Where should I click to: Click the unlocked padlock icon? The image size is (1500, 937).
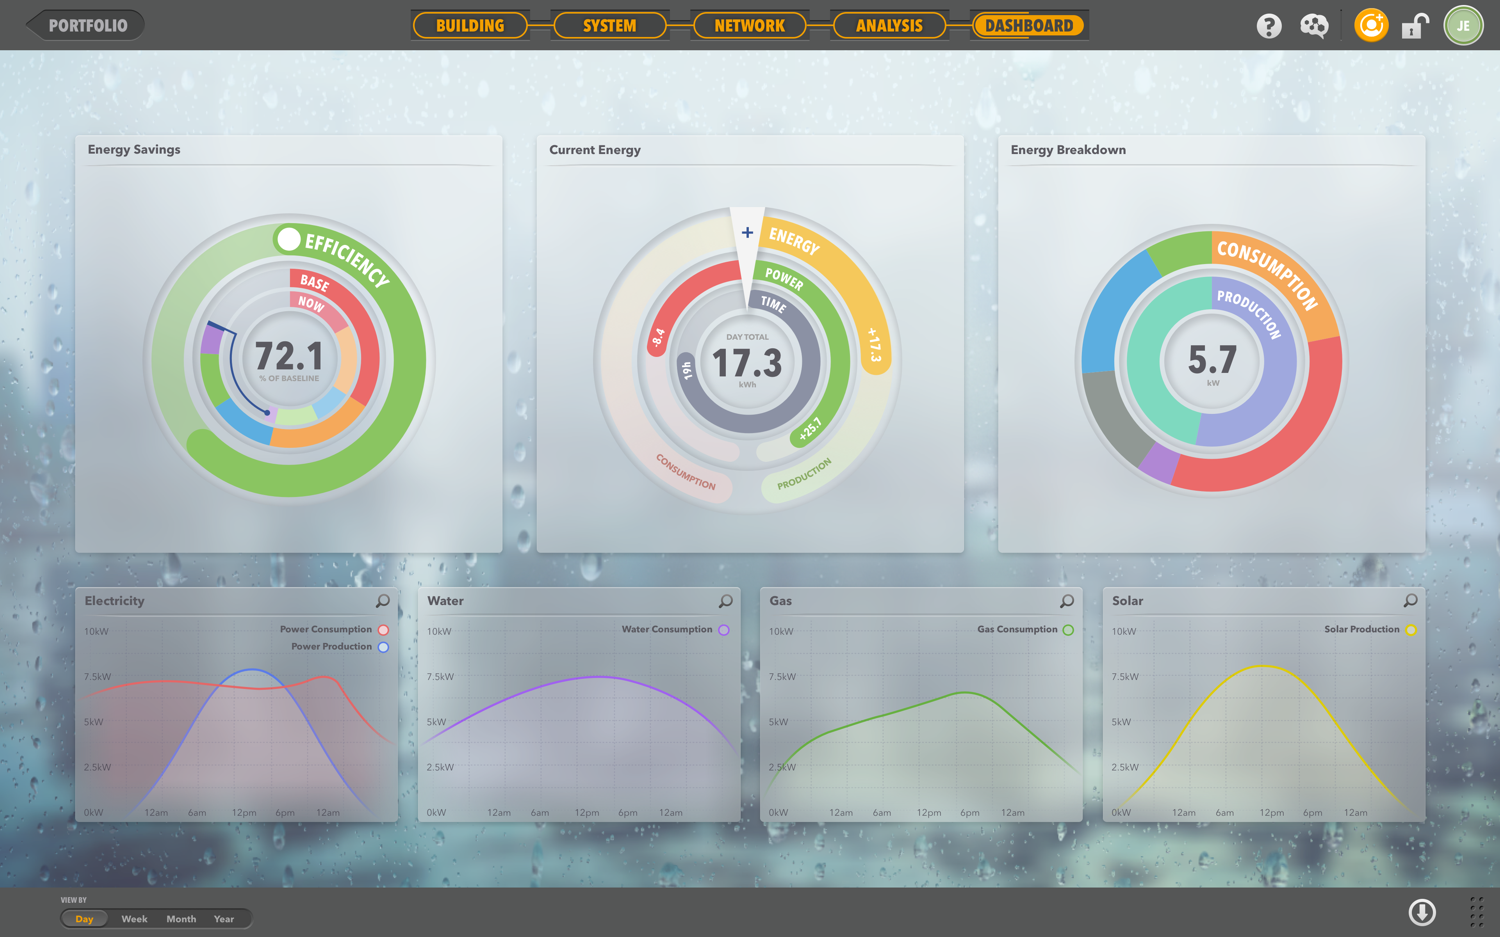(x=1414, y=26)
